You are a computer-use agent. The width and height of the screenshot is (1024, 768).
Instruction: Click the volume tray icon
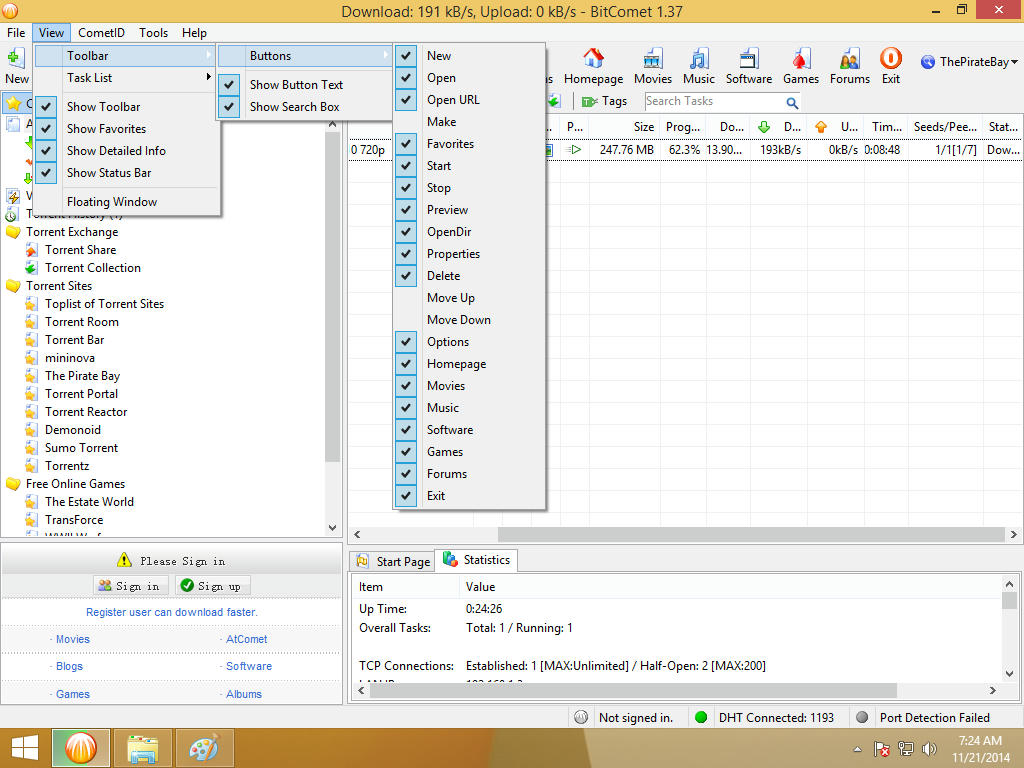pyautogui.click(x=929, y=749)
